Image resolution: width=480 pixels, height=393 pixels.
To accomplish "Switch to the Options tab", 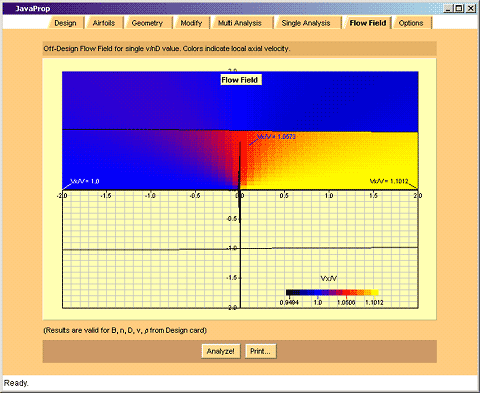I will 411,23.
